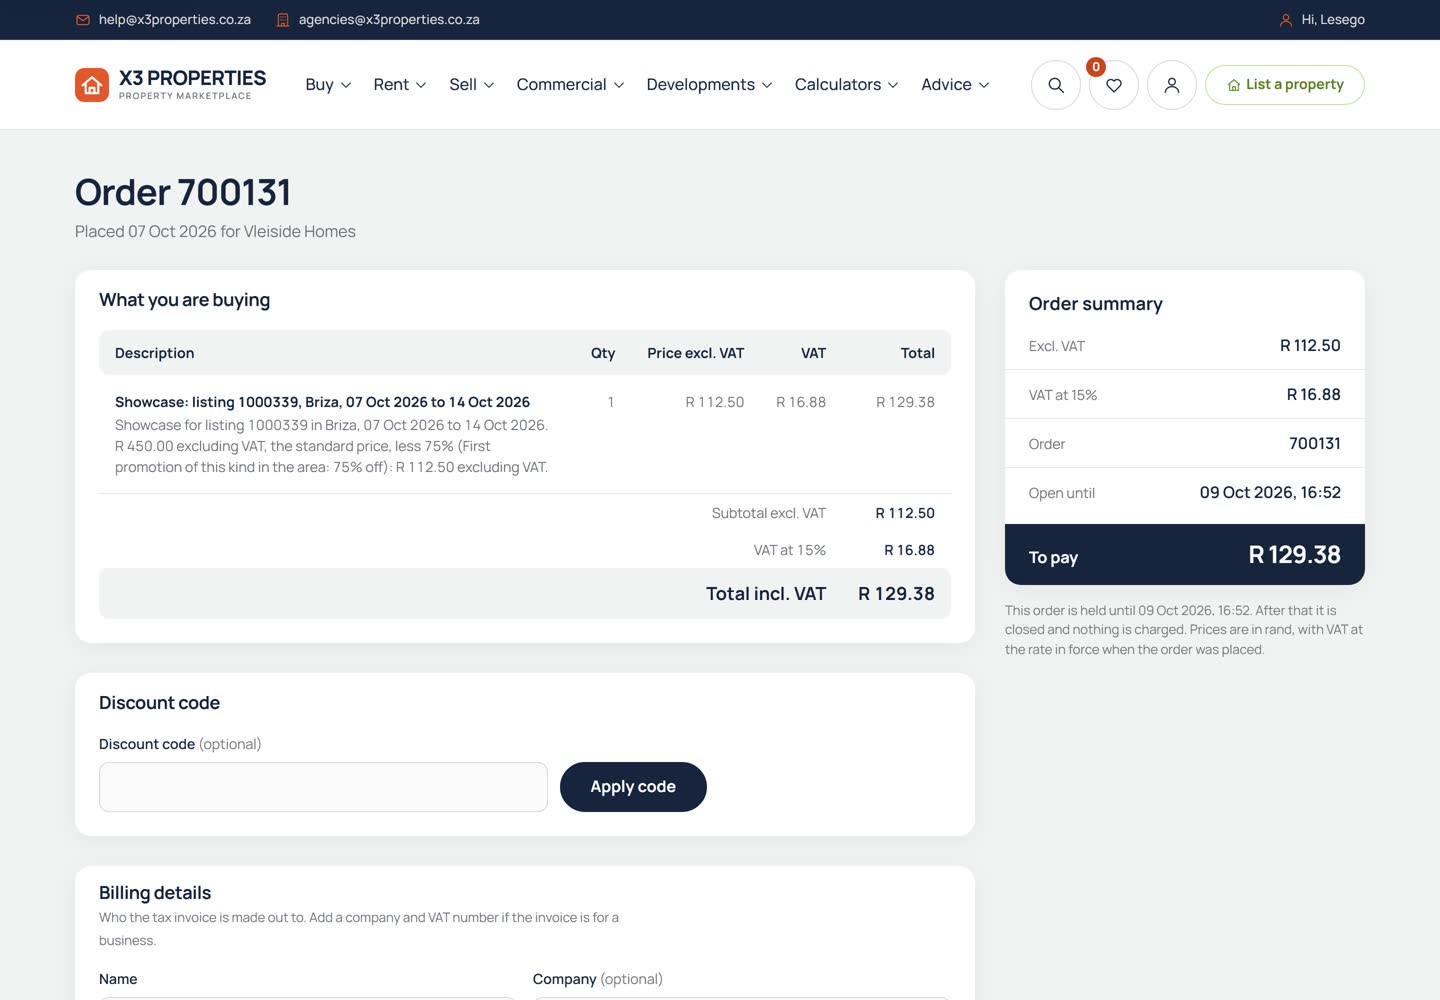The width and height of the screenshot is (1440, 1000).
Task: Click the Open until 09 Oct 2026, 16:52 value
Action: 1270,493
